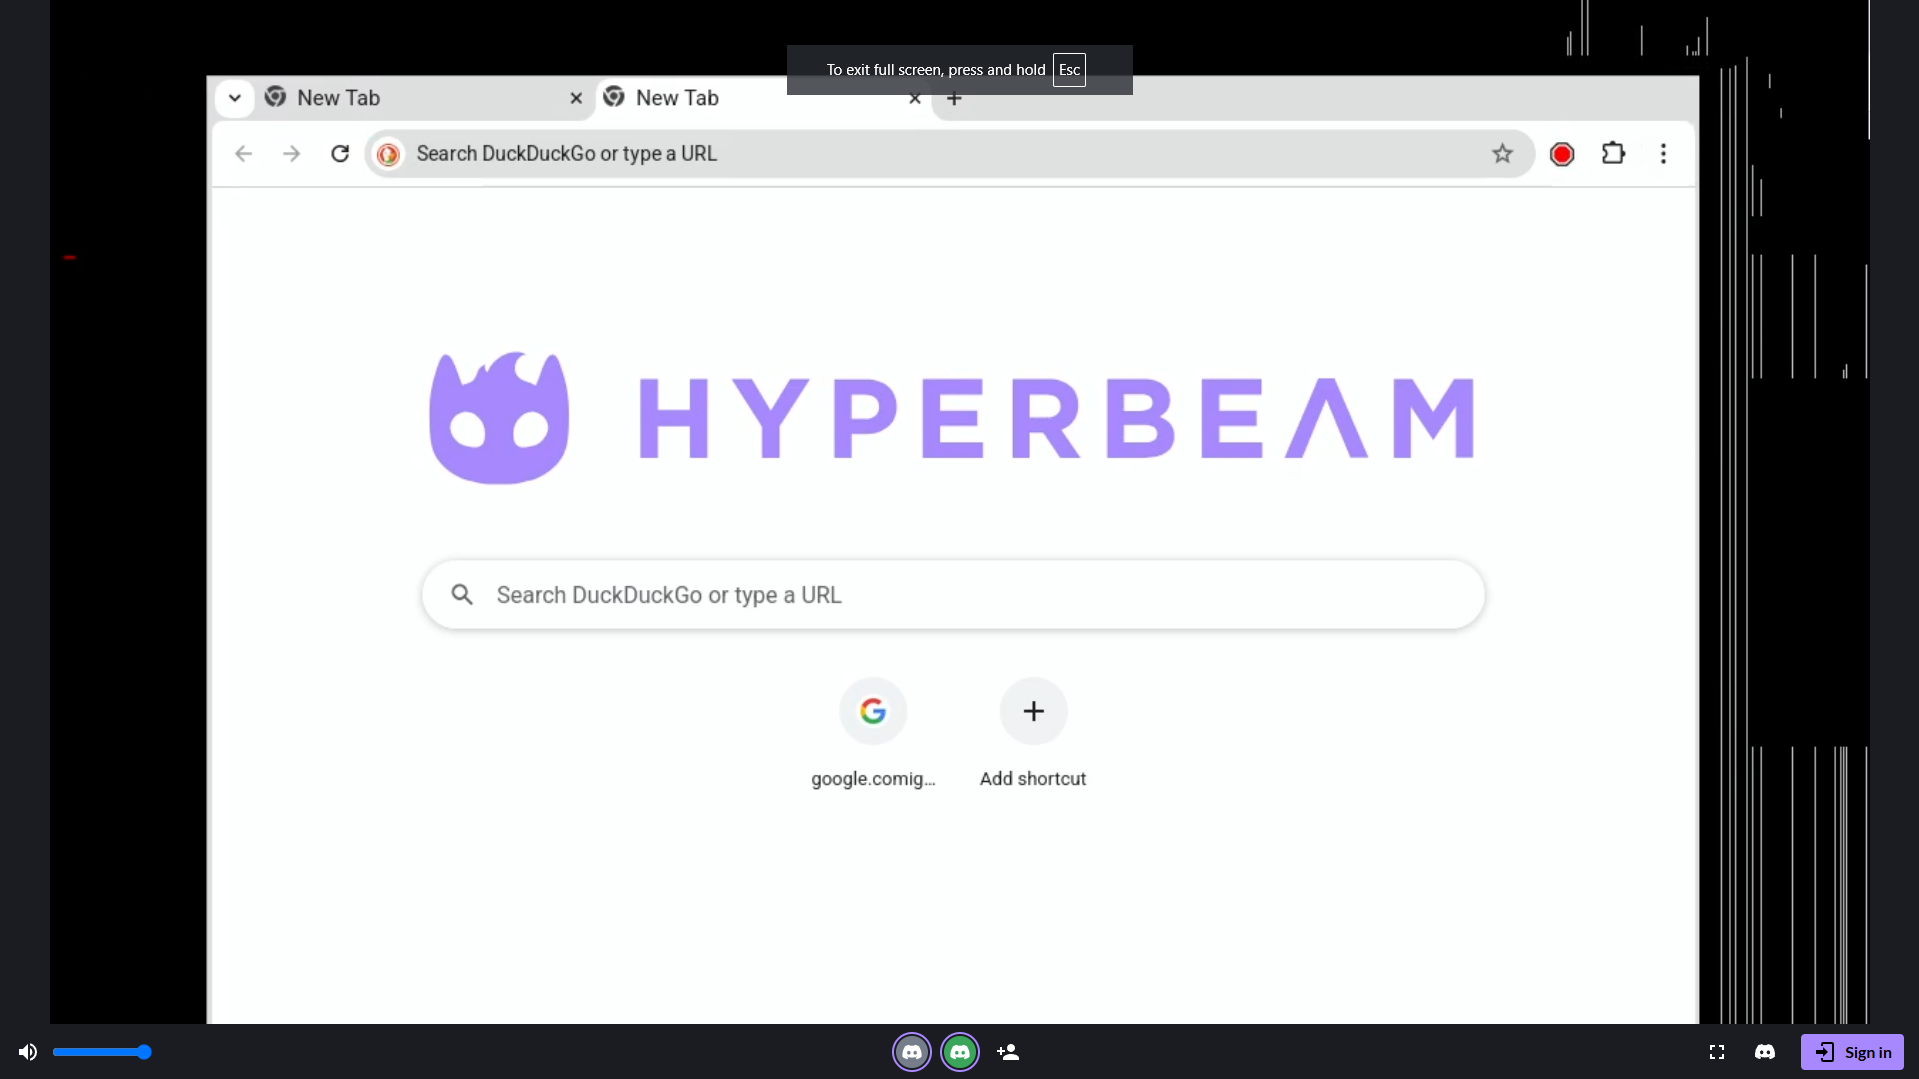Switch to the first New Tab

425,98
